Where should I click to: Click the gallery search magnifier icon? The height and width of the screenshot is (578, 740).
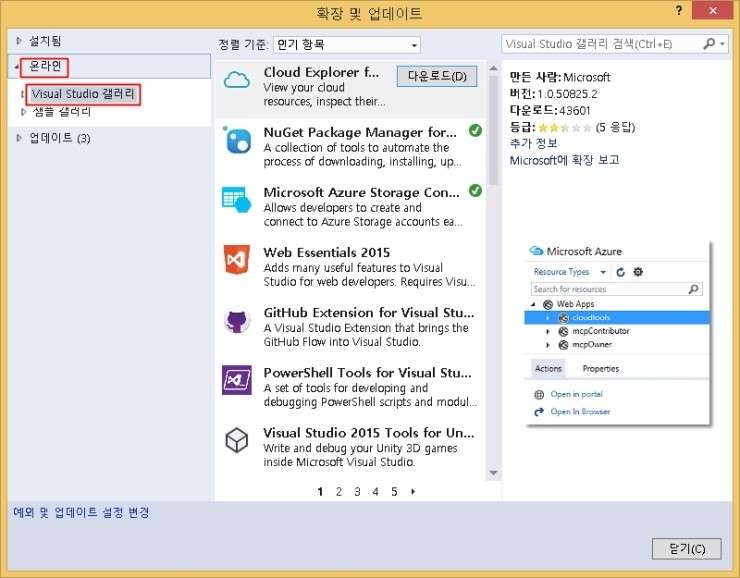pos(709,44)
